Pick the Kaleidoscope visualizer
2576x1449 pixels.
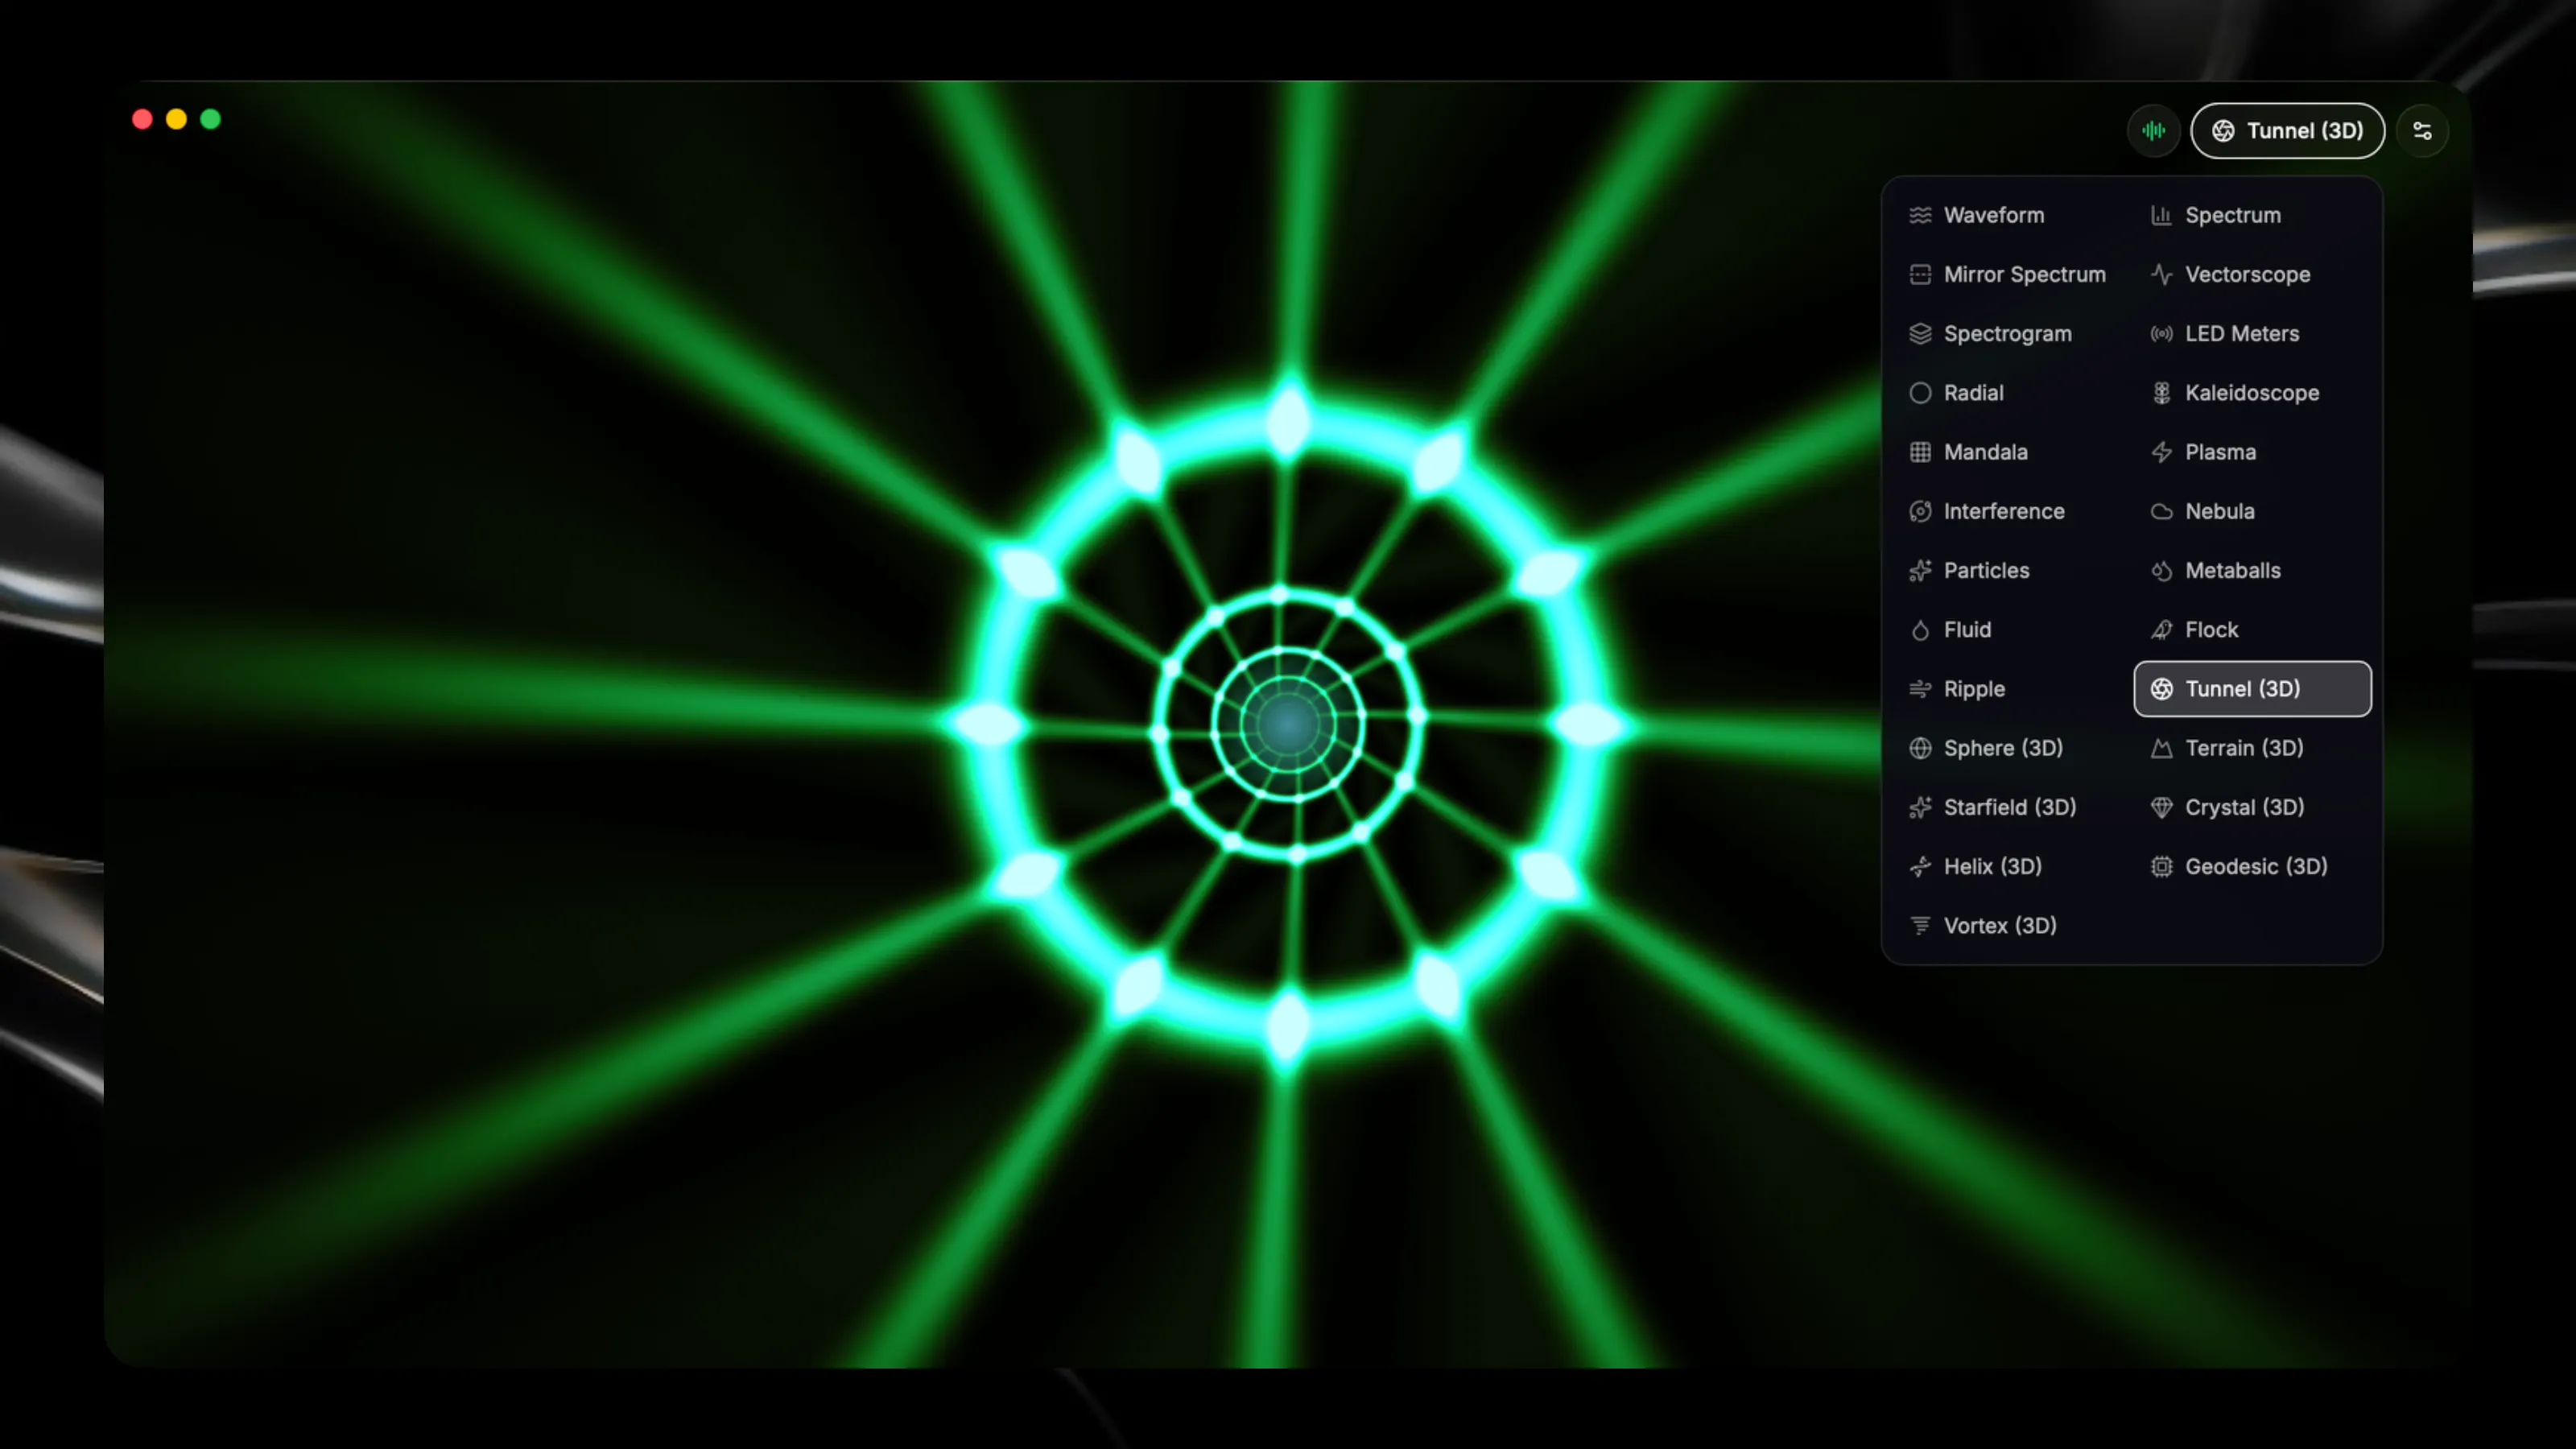(x=2252, y=393)
